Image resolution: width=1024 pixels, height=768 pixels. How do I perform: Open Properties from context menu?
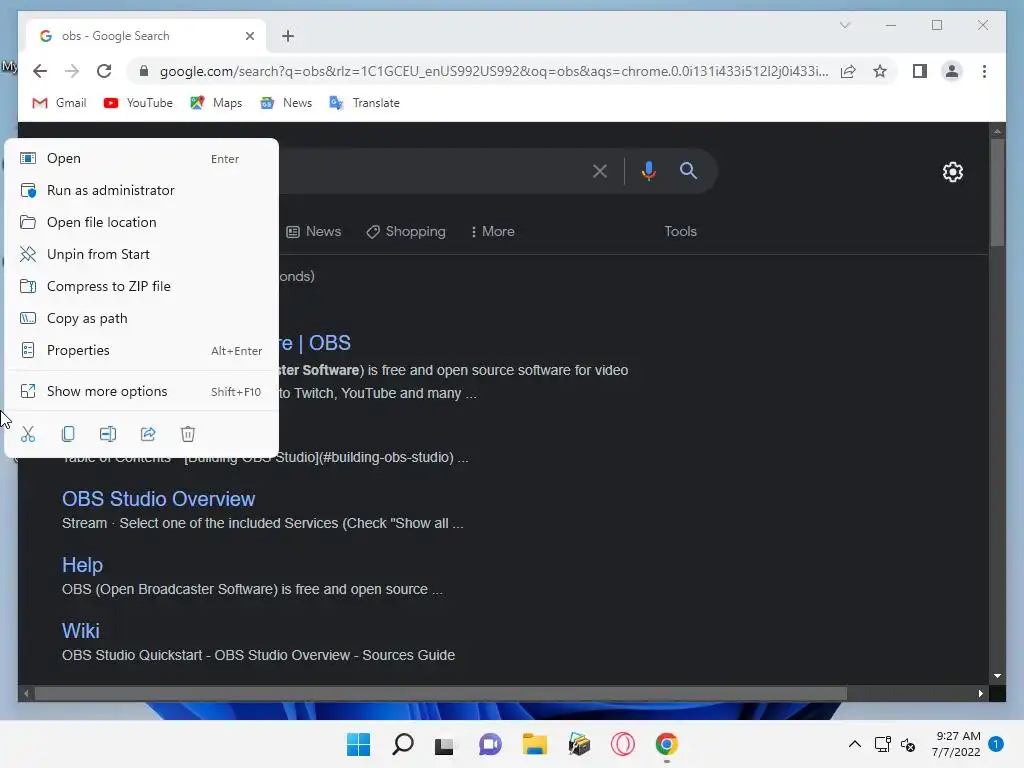point(141,351)
